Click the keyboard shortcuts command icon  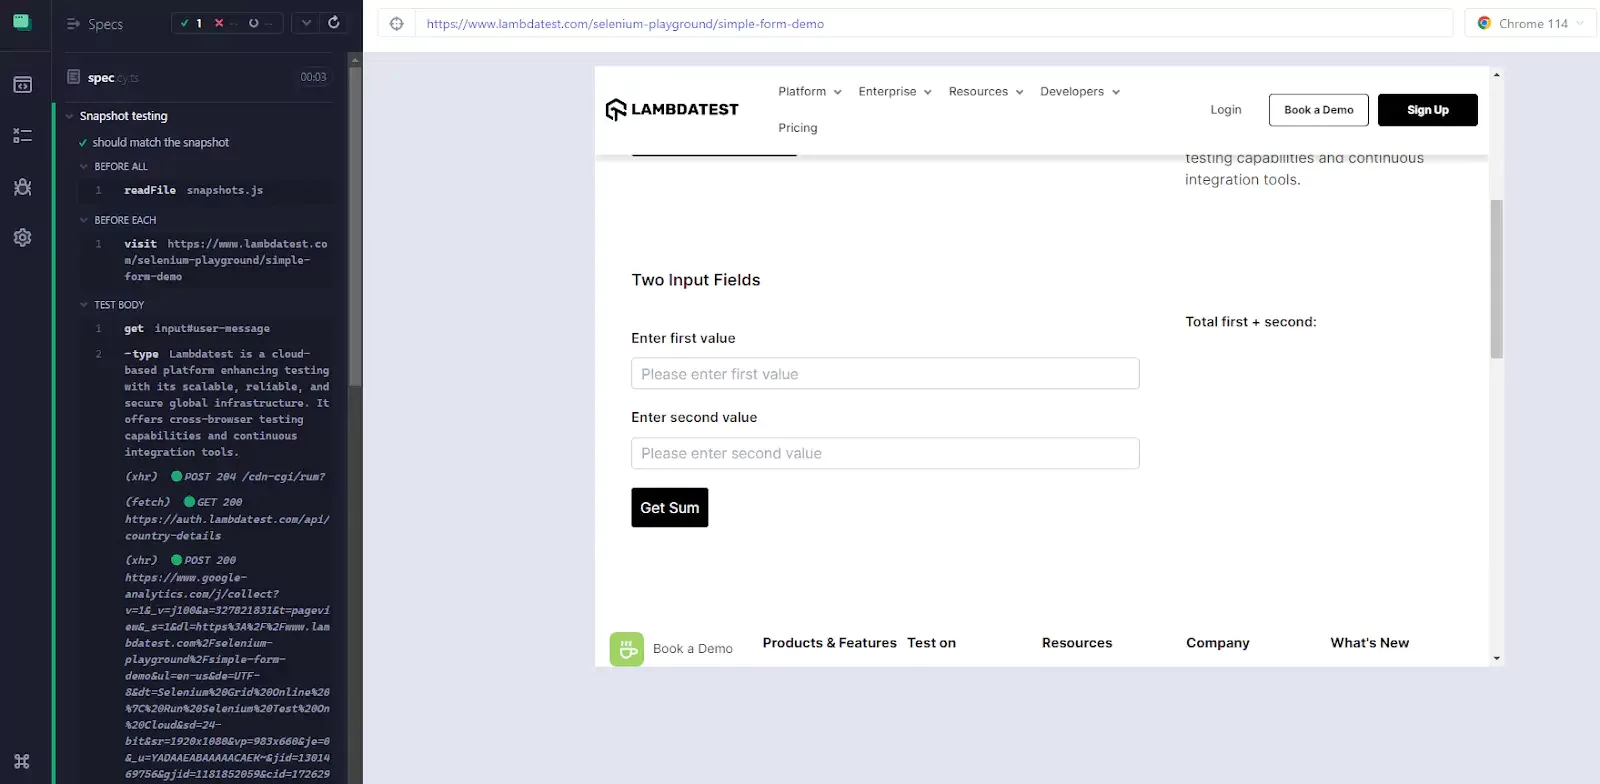(x=22, y=761)
